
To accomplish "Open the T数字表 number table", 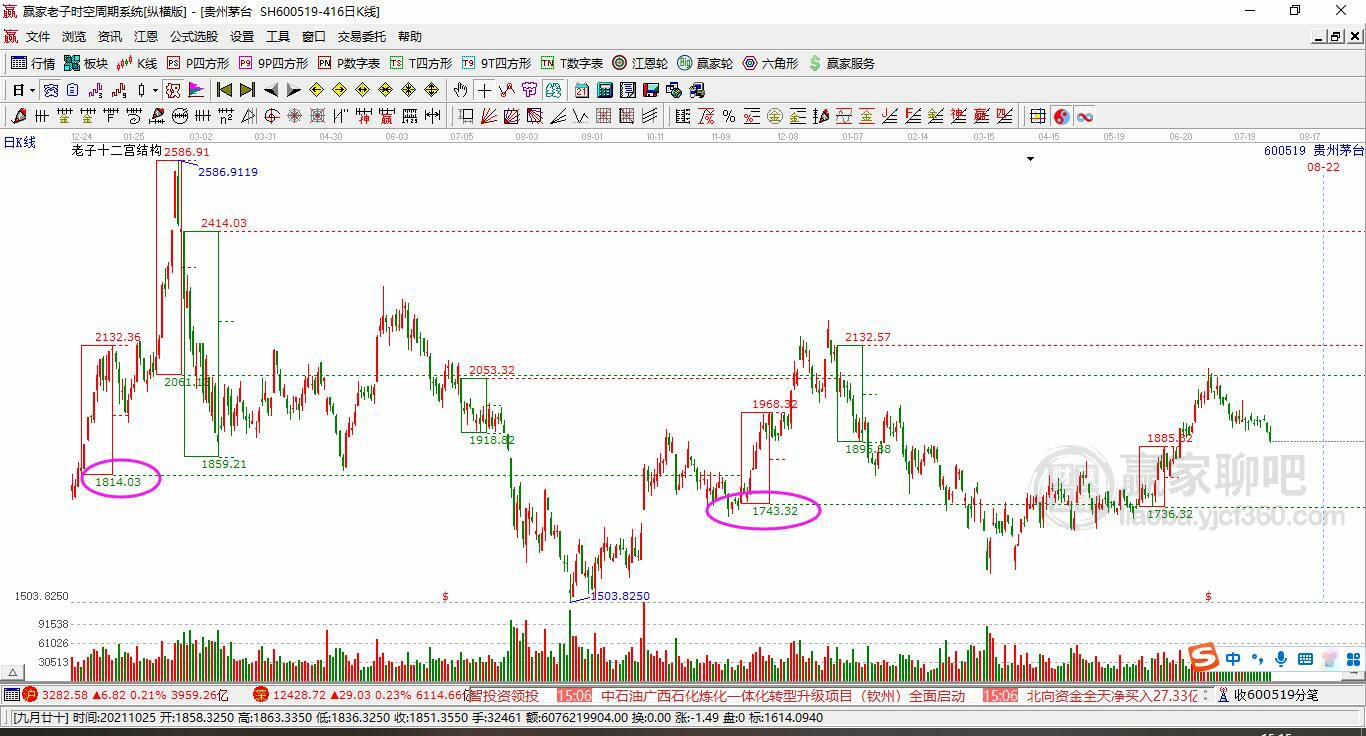I will (572, 63).
